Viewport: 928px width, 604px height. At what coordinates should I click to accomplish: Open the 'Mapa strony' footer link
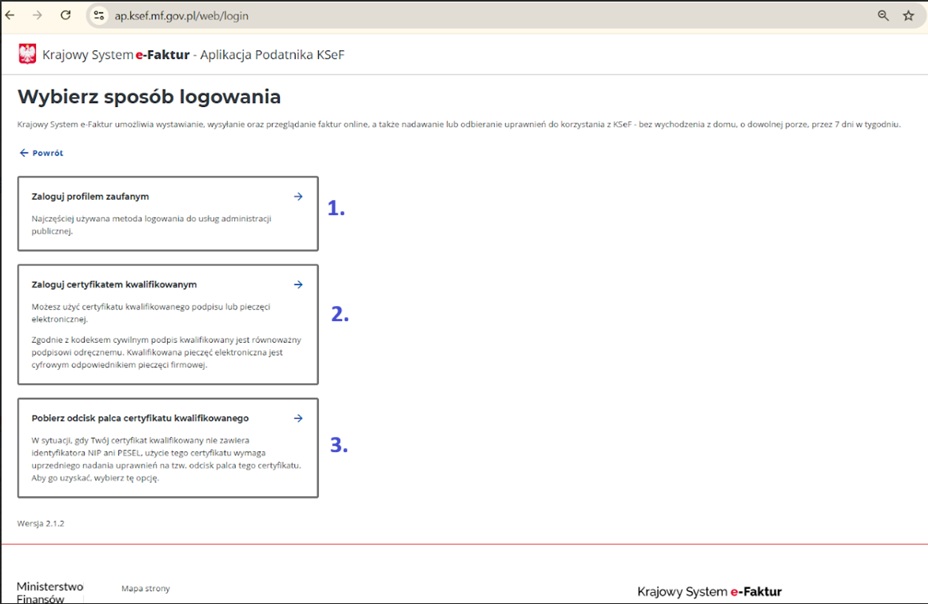tap(145, 590)
